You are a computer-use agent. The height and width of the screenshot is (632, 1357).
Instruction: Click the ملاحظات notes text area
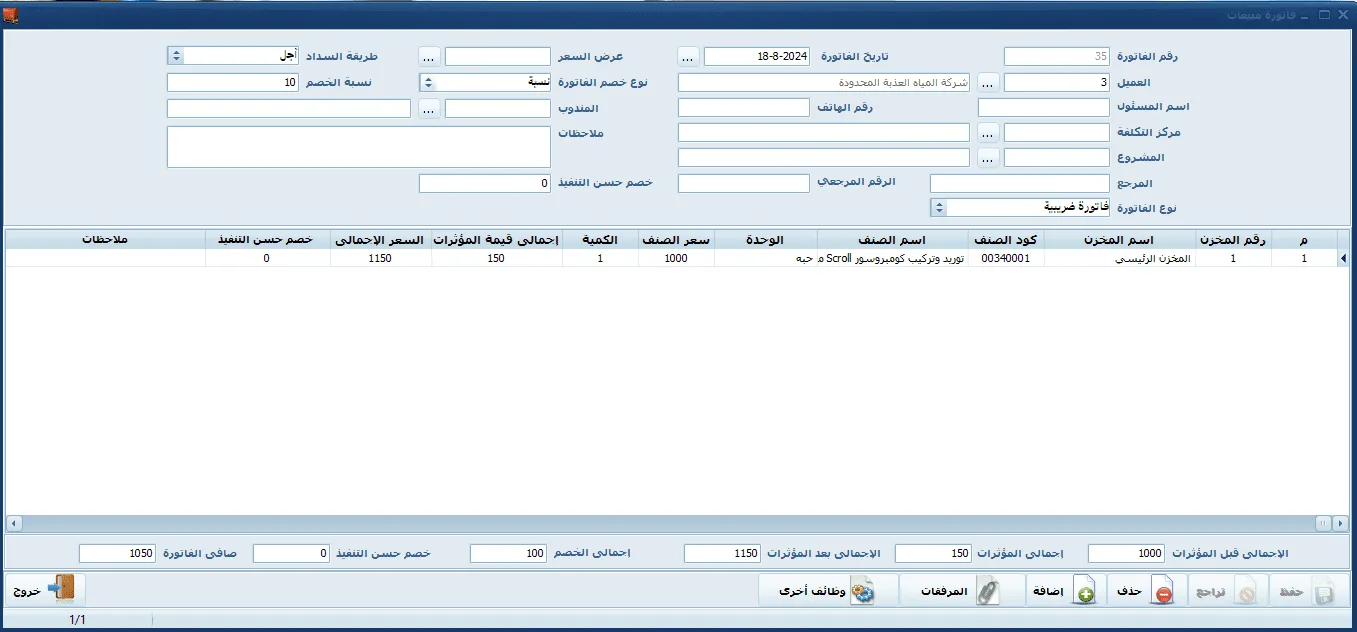pyautogui.click(x=359, y=147)
